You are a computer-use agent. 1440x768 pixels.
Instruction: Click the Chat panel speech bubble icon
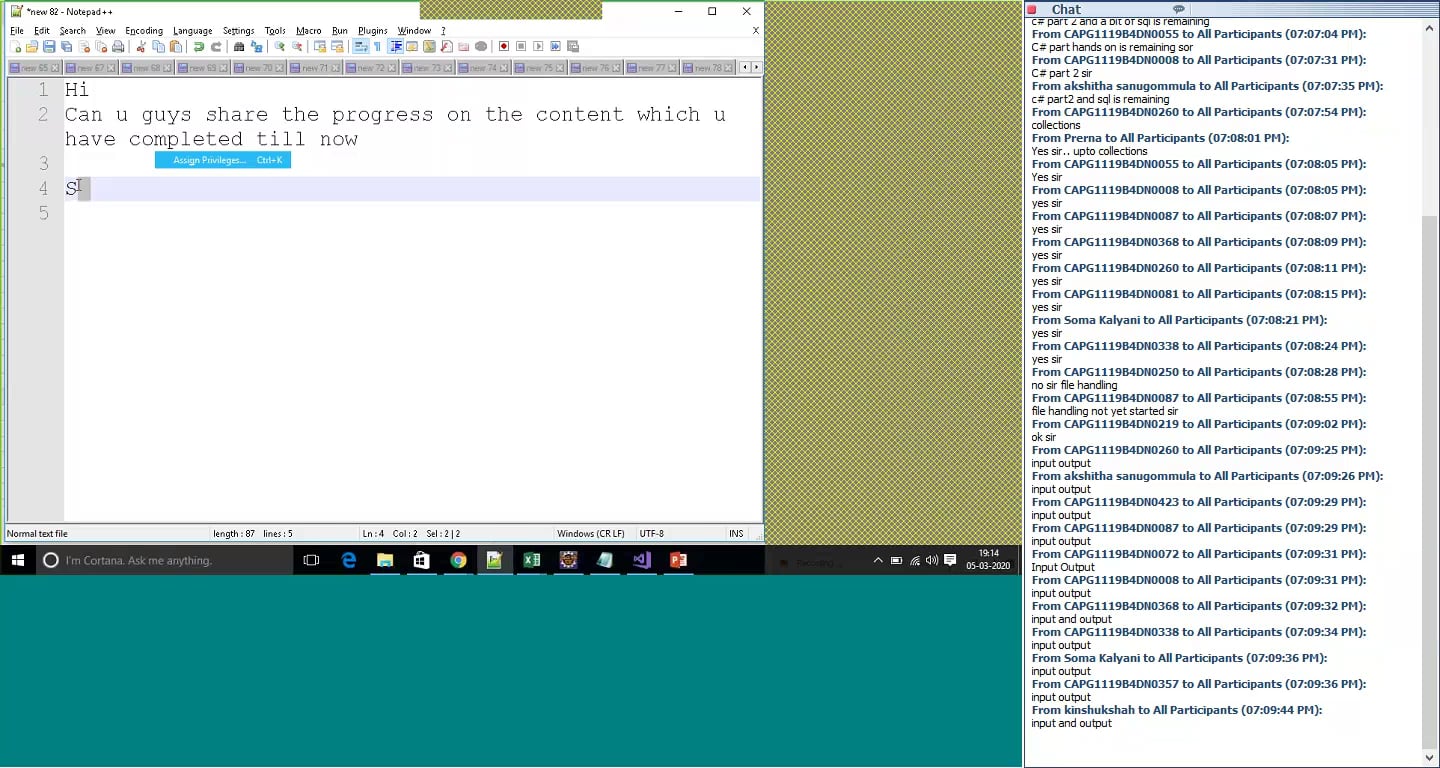coord(1179,9)
